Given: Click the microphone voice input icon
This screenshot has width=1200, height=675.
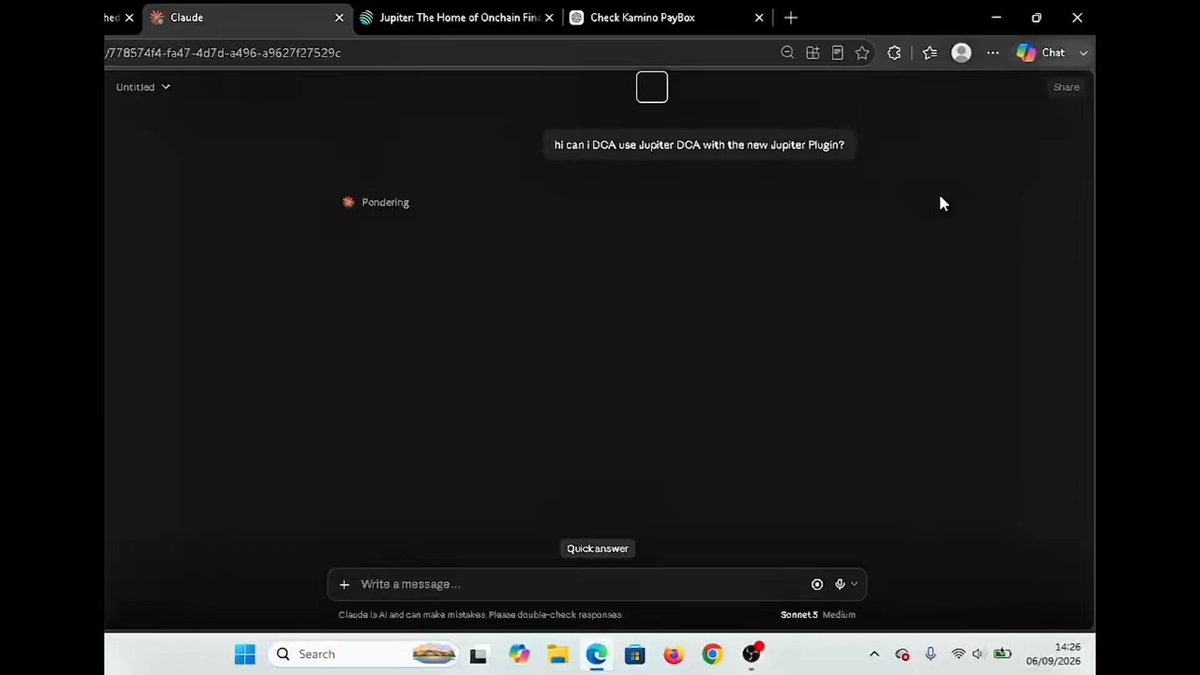Looking at the screenshot, I should point(840,584).
